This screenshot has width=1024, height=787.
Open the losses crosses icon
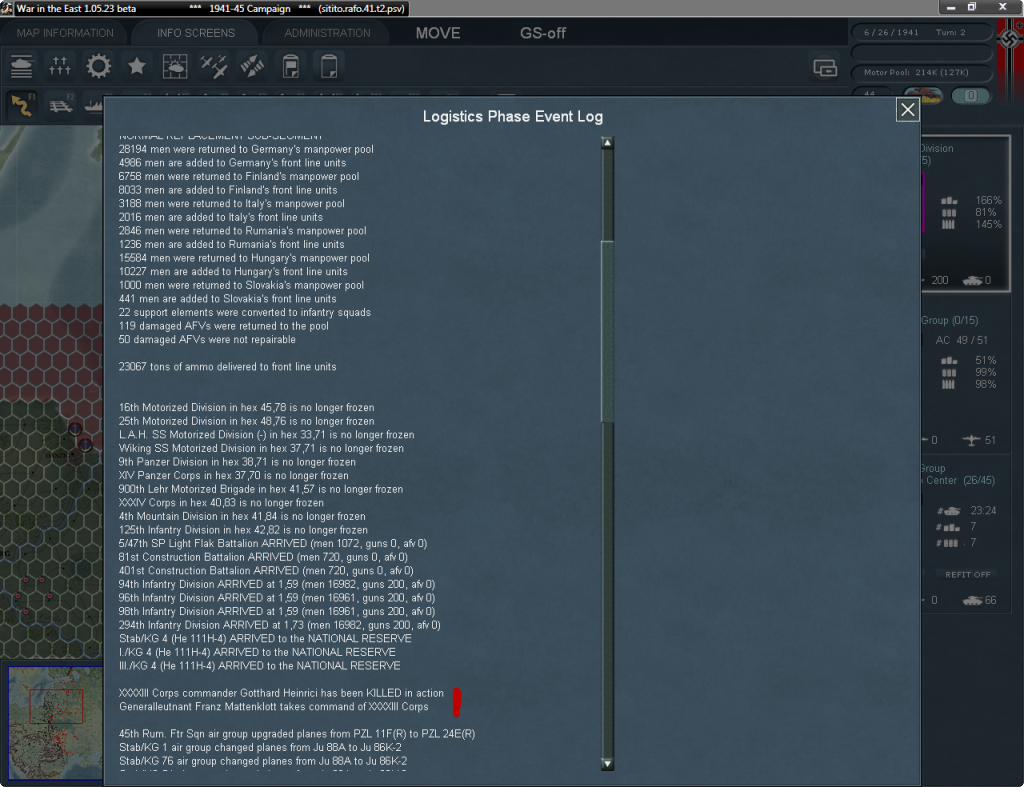click(60, 67)
